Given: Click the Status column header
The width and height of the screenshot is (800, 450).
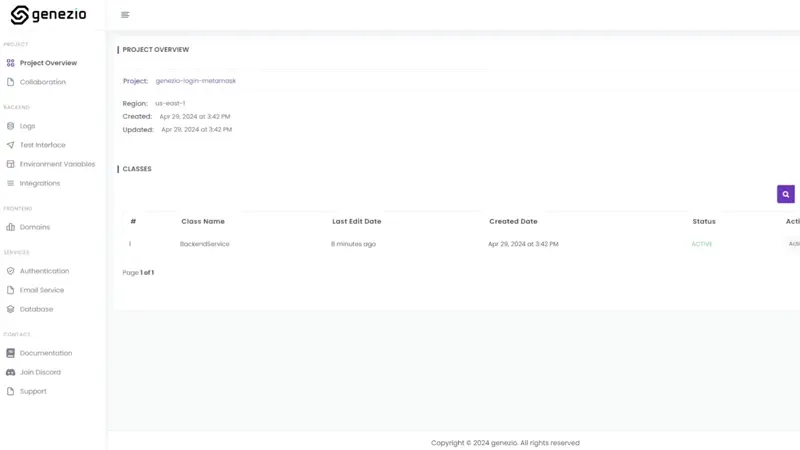Looking at the screenshot, I should click(x=704, y=221).
